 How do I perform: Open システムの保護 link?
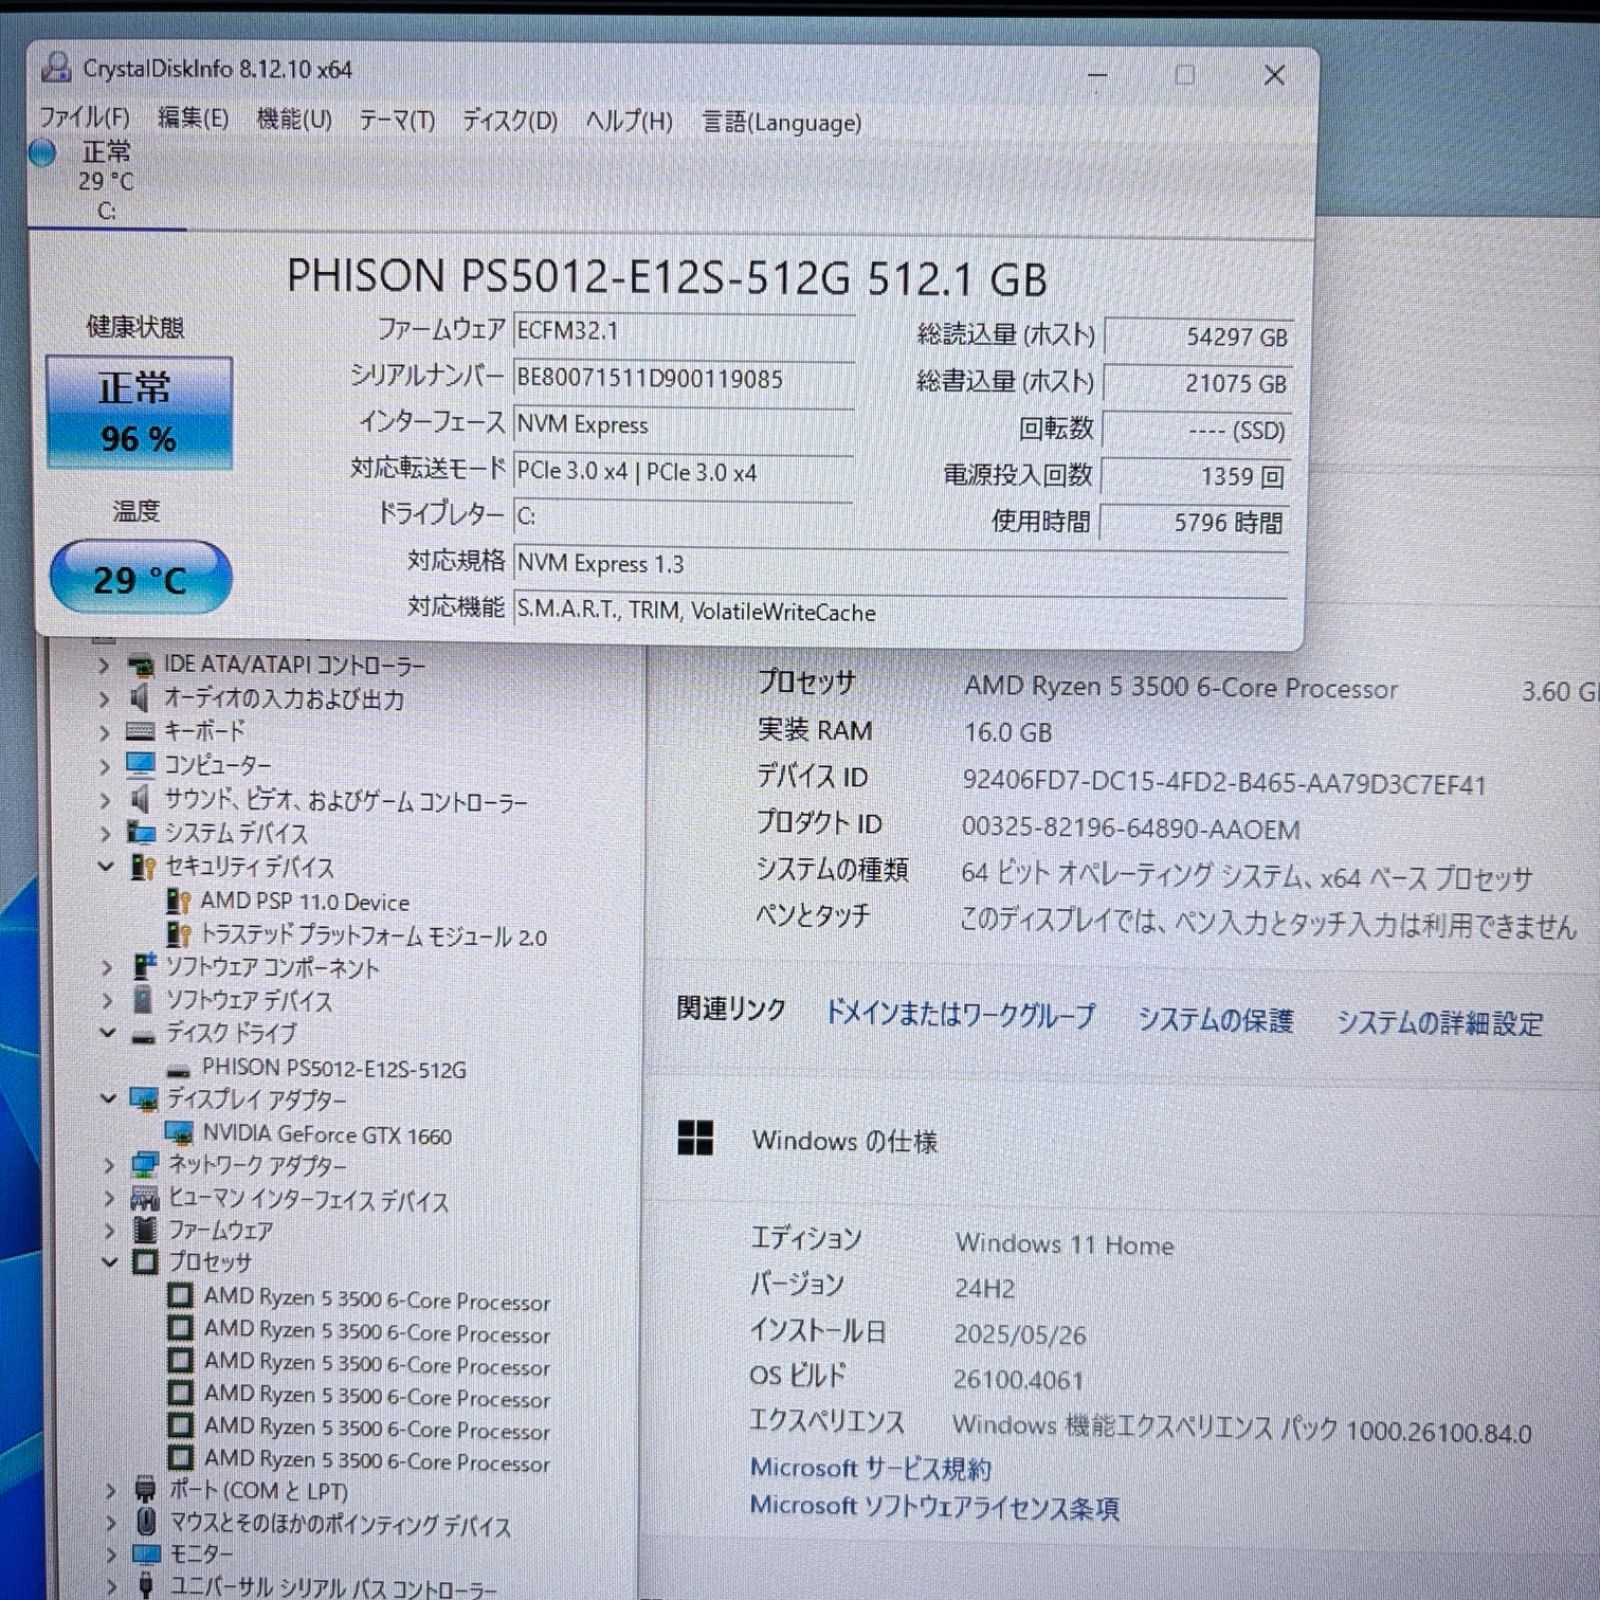coord(1216,1019)
